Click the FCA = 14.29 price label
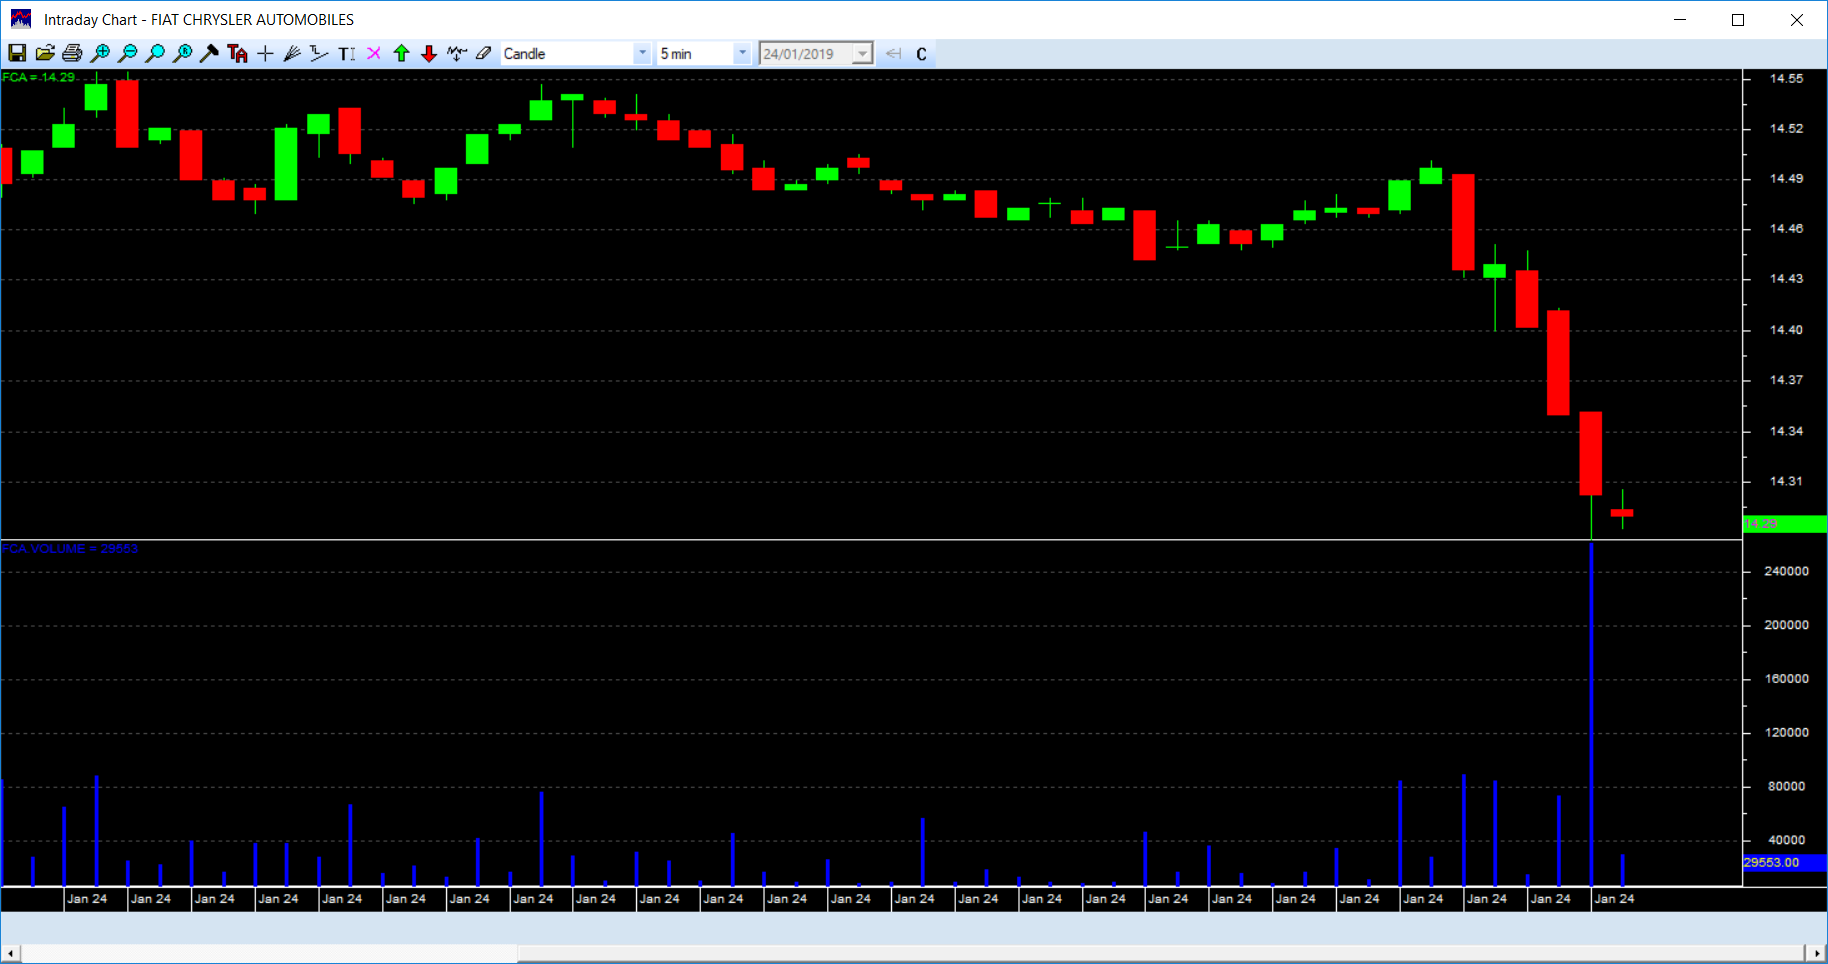1828x964 pixels. point(39,77)
